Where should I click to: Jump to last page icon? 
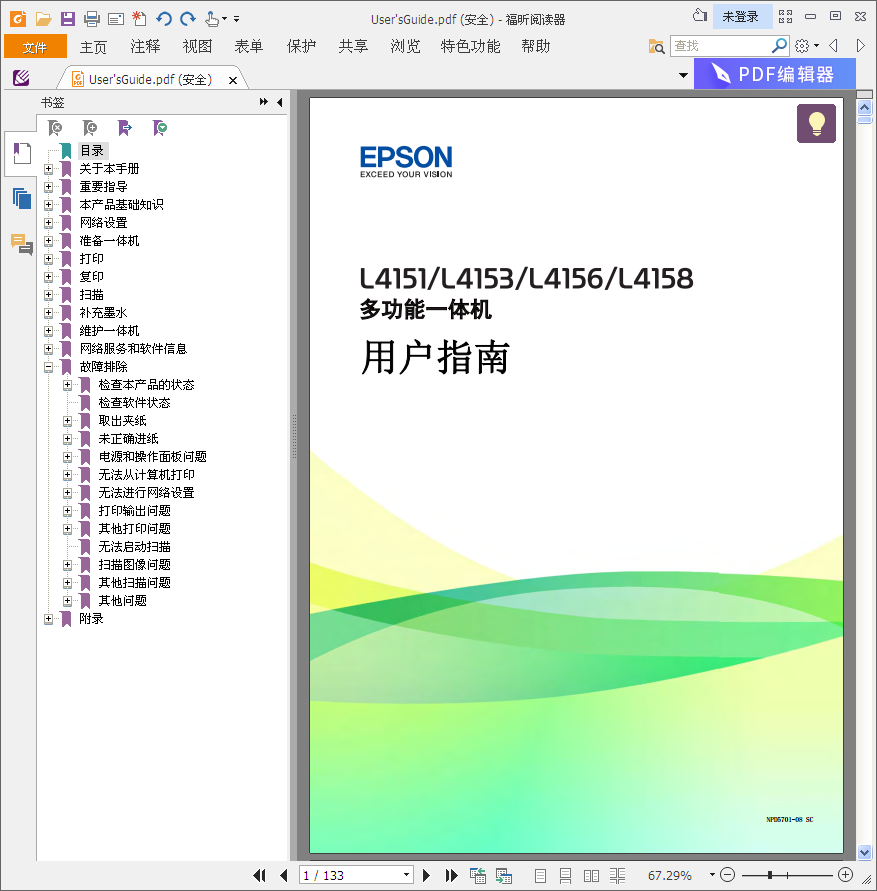[x=451, y=875]
